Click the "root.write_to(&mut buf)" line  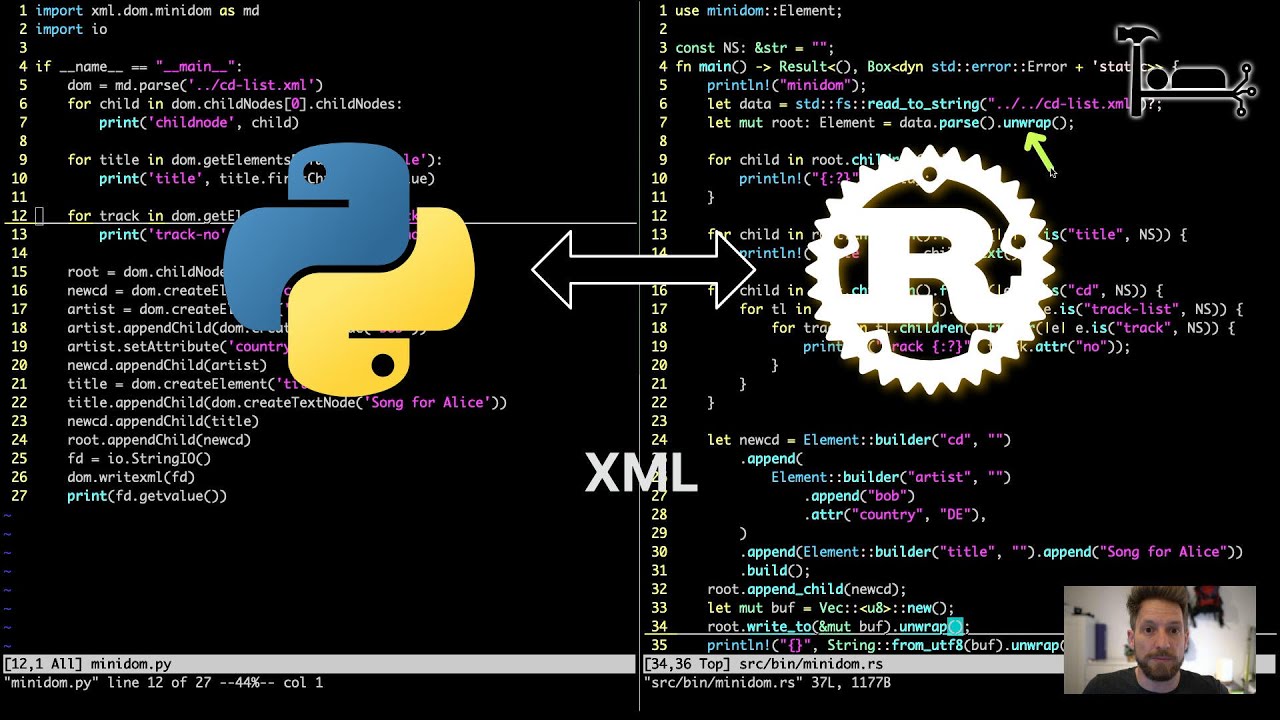(x=839, y=627)
